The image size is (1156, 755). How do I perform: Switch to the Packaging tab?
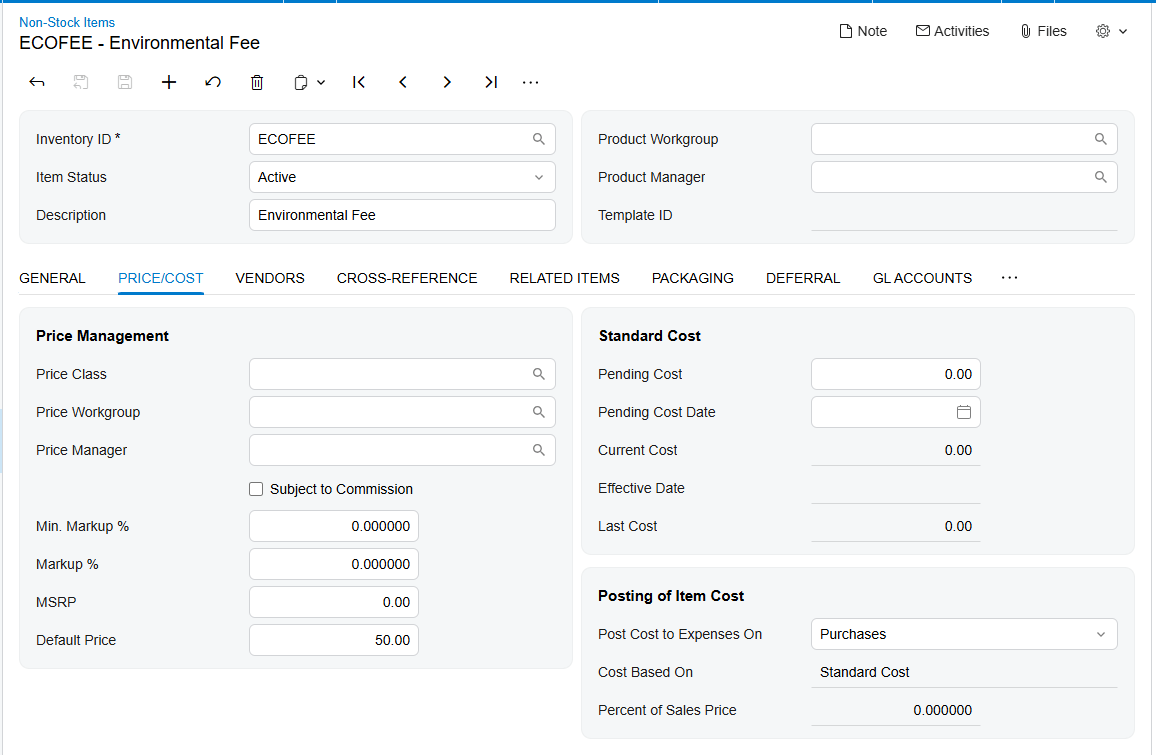[693, 278]
